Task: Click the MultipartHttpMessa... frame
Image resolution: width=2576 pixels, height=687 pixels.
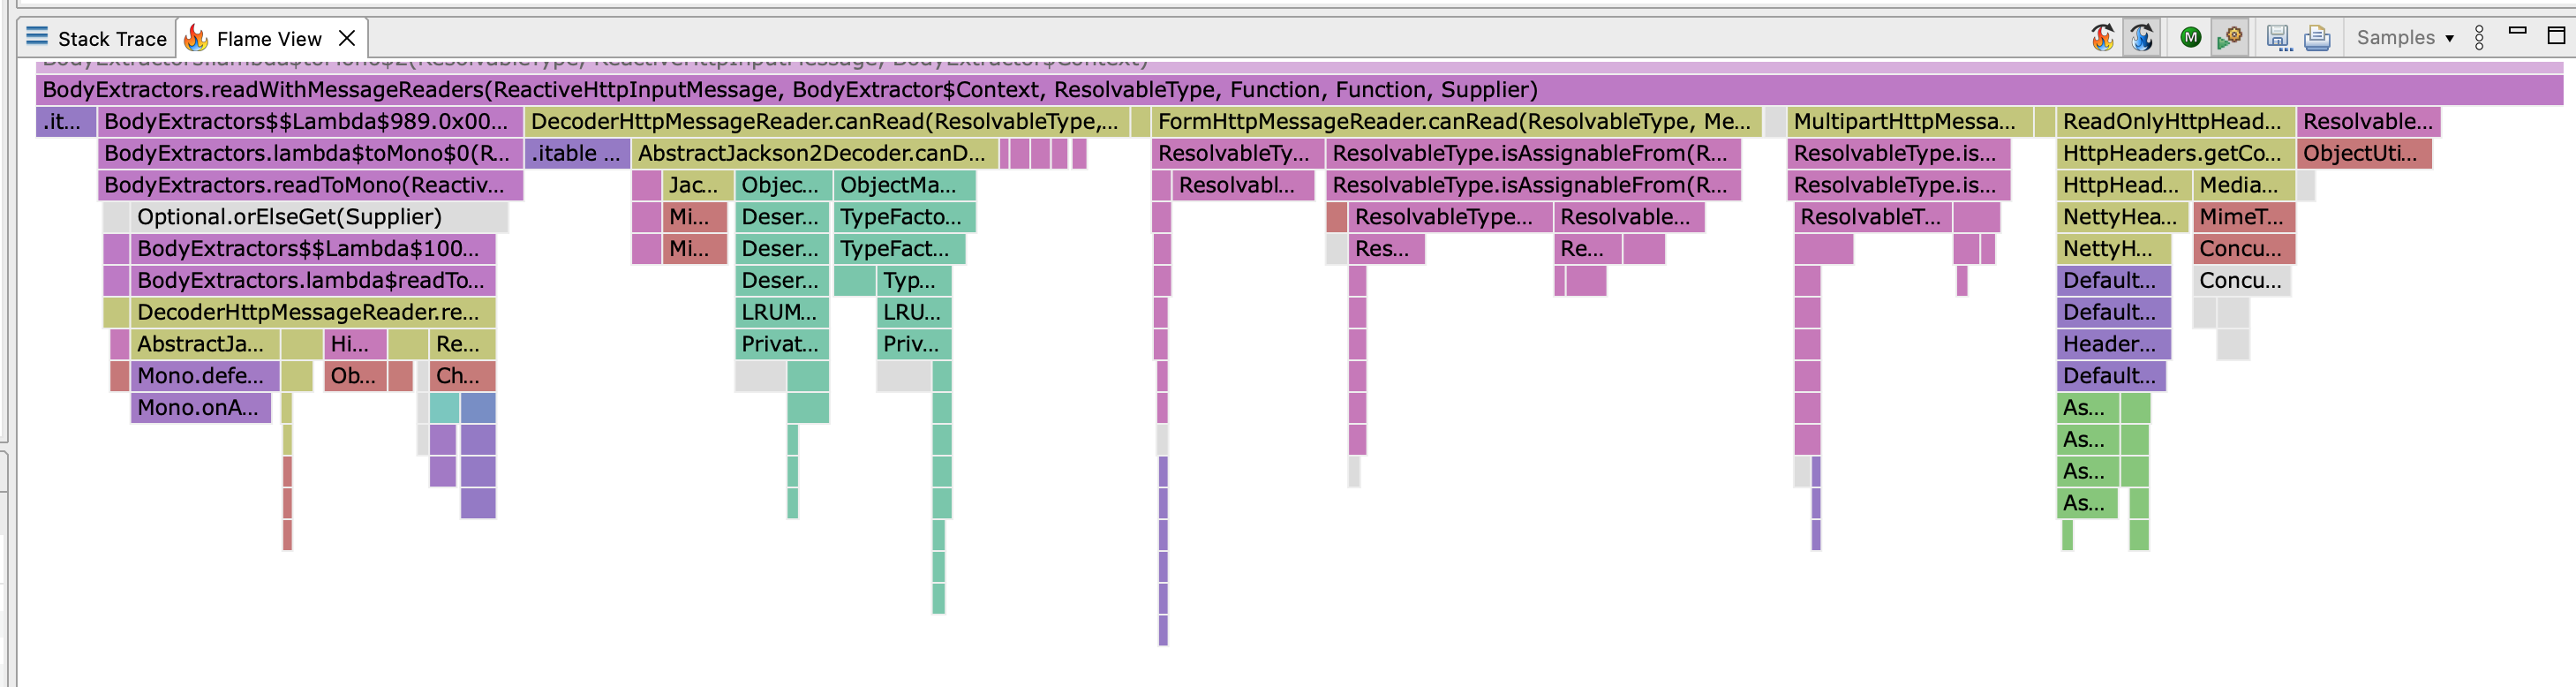Action: click(x=1909, y=122)
